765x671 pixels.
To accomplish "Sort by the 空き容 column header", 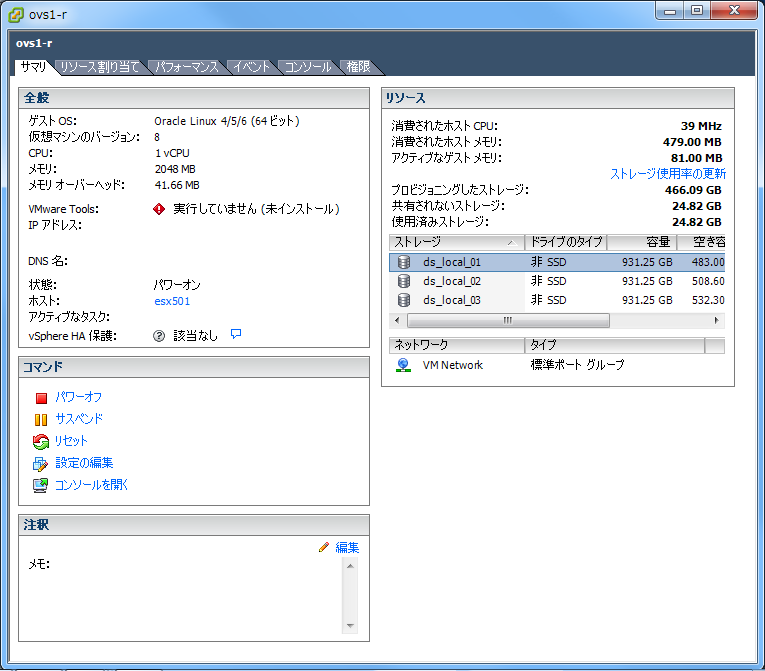I will coord(701,242).
